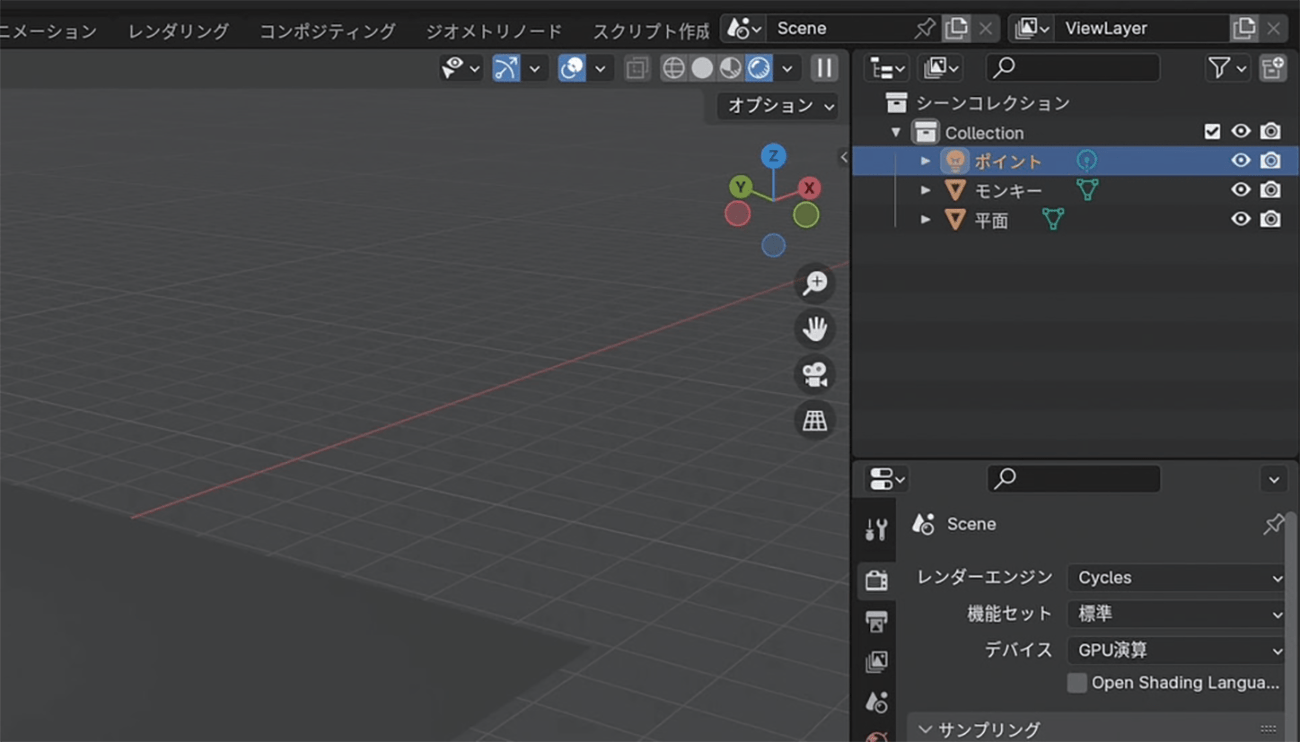Toggle viewport overlays display
The width and height of the screenshot is (1300, 742).
572,67
